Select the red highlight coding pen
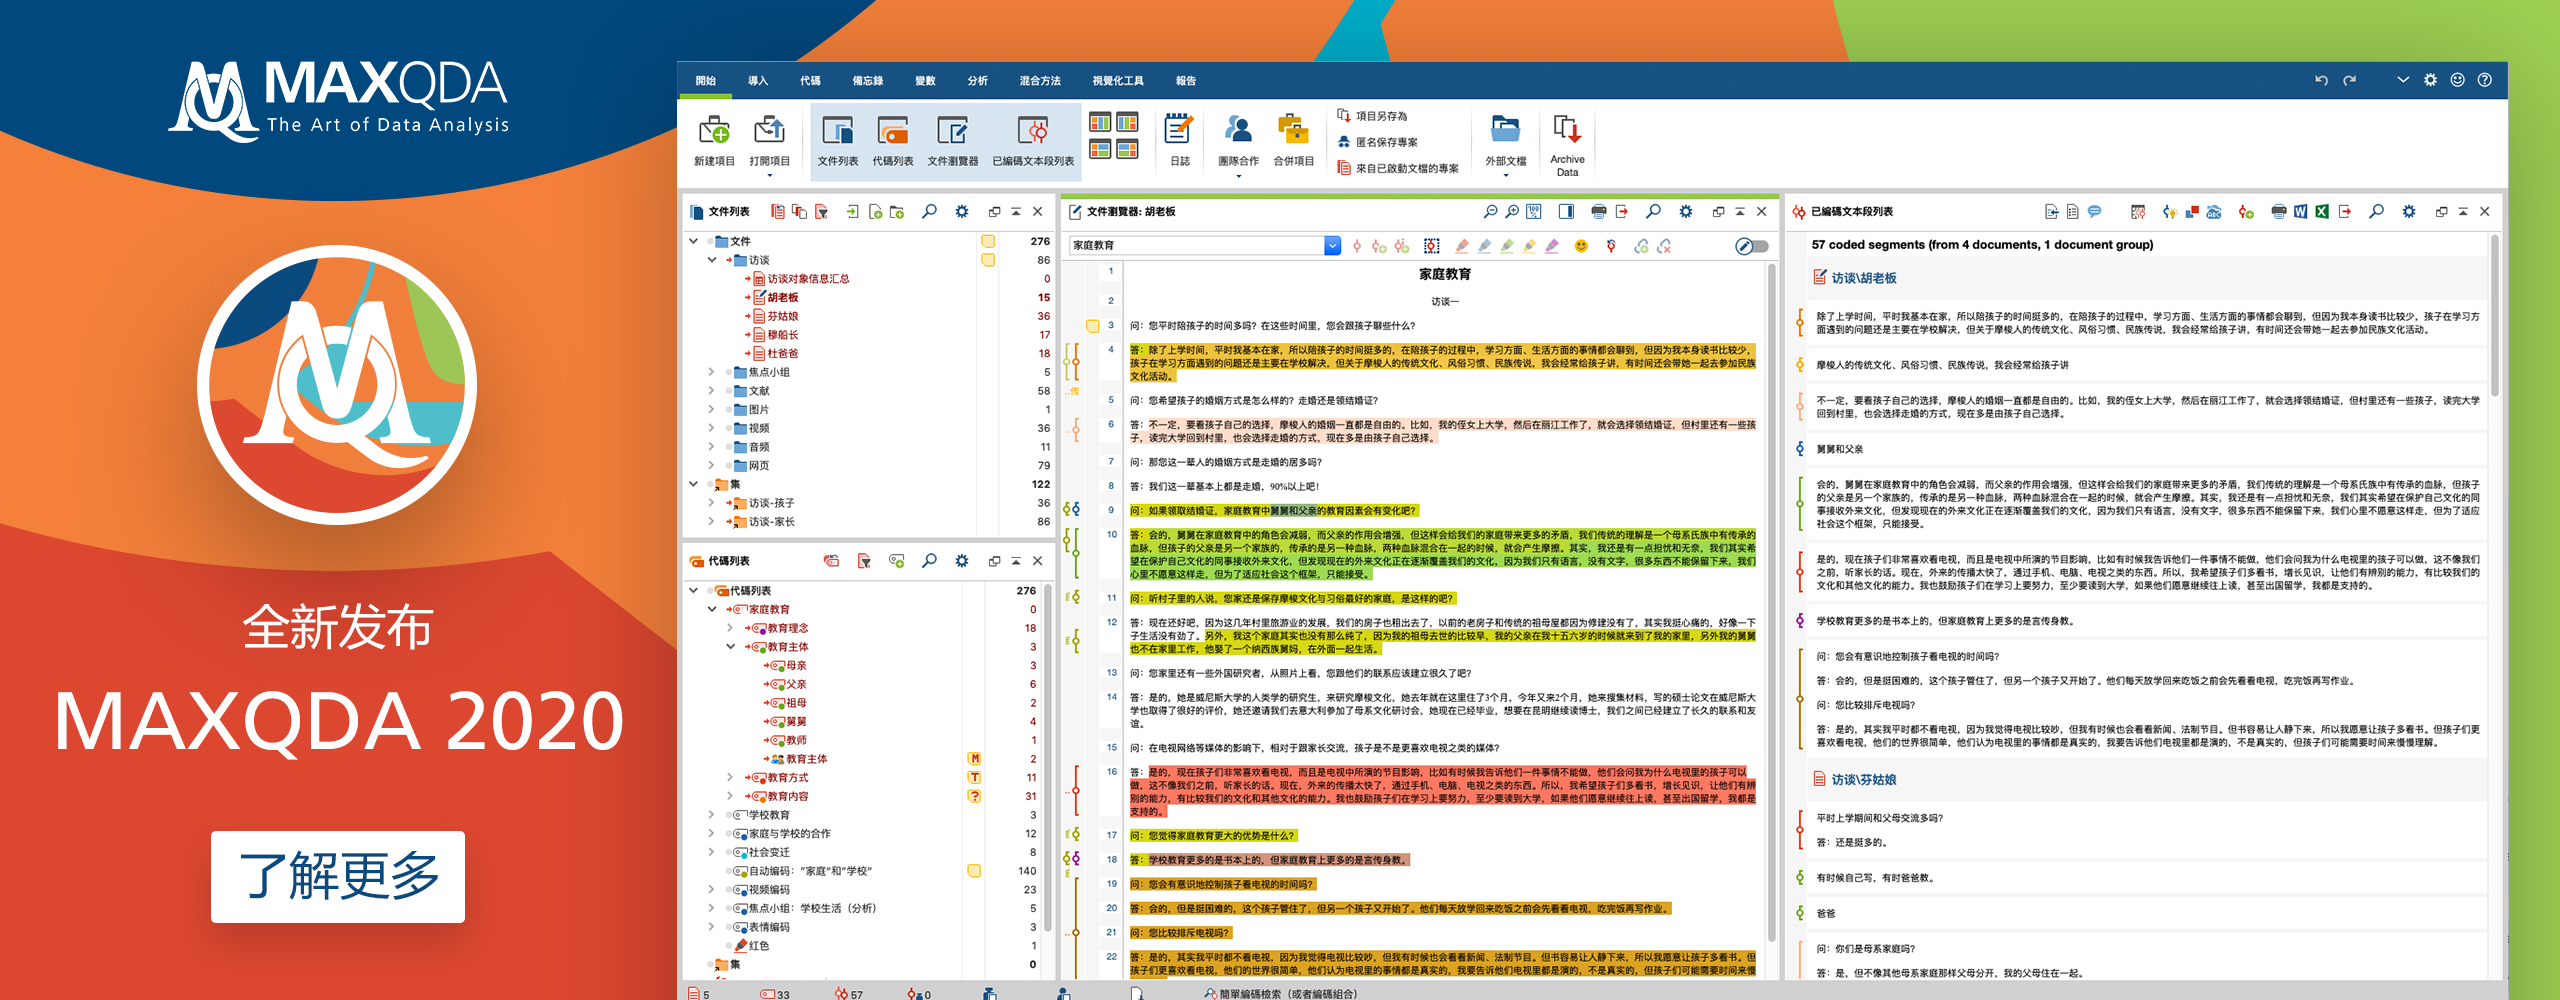 click(x=1462, y=246)
